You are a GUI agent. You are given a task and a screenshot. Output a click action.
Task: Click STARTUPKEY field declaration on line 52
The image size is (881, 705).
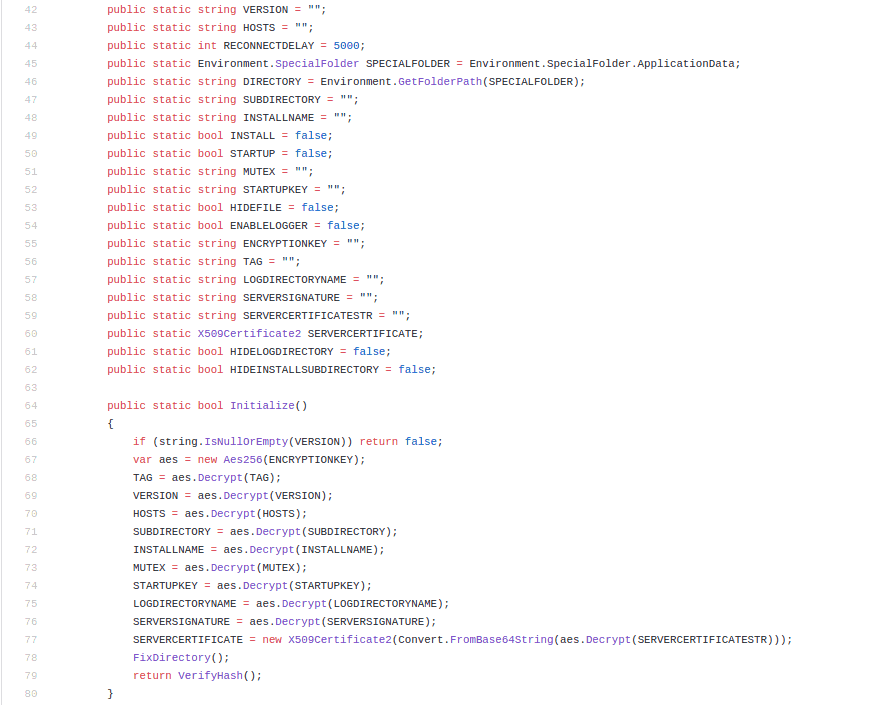(x=275, y=189)
